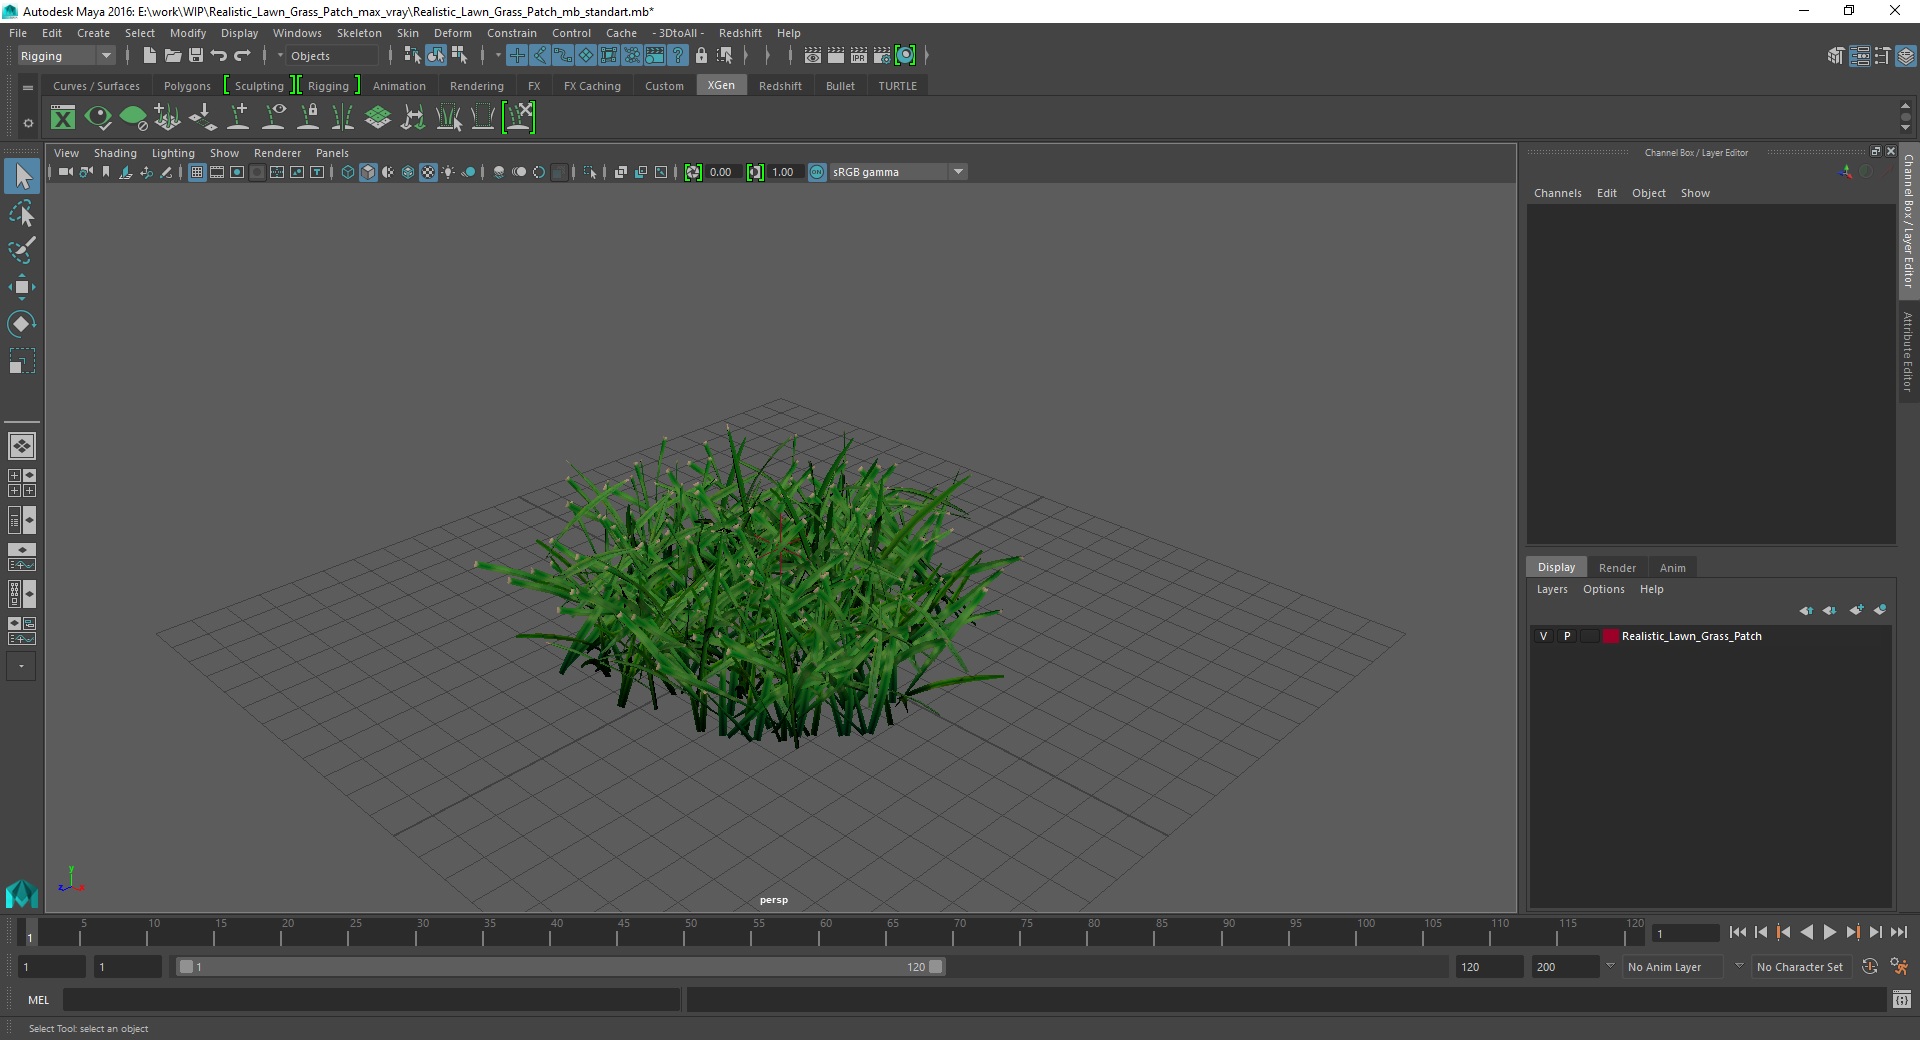
Task: Save the current scene
Action: click(196, 56)
